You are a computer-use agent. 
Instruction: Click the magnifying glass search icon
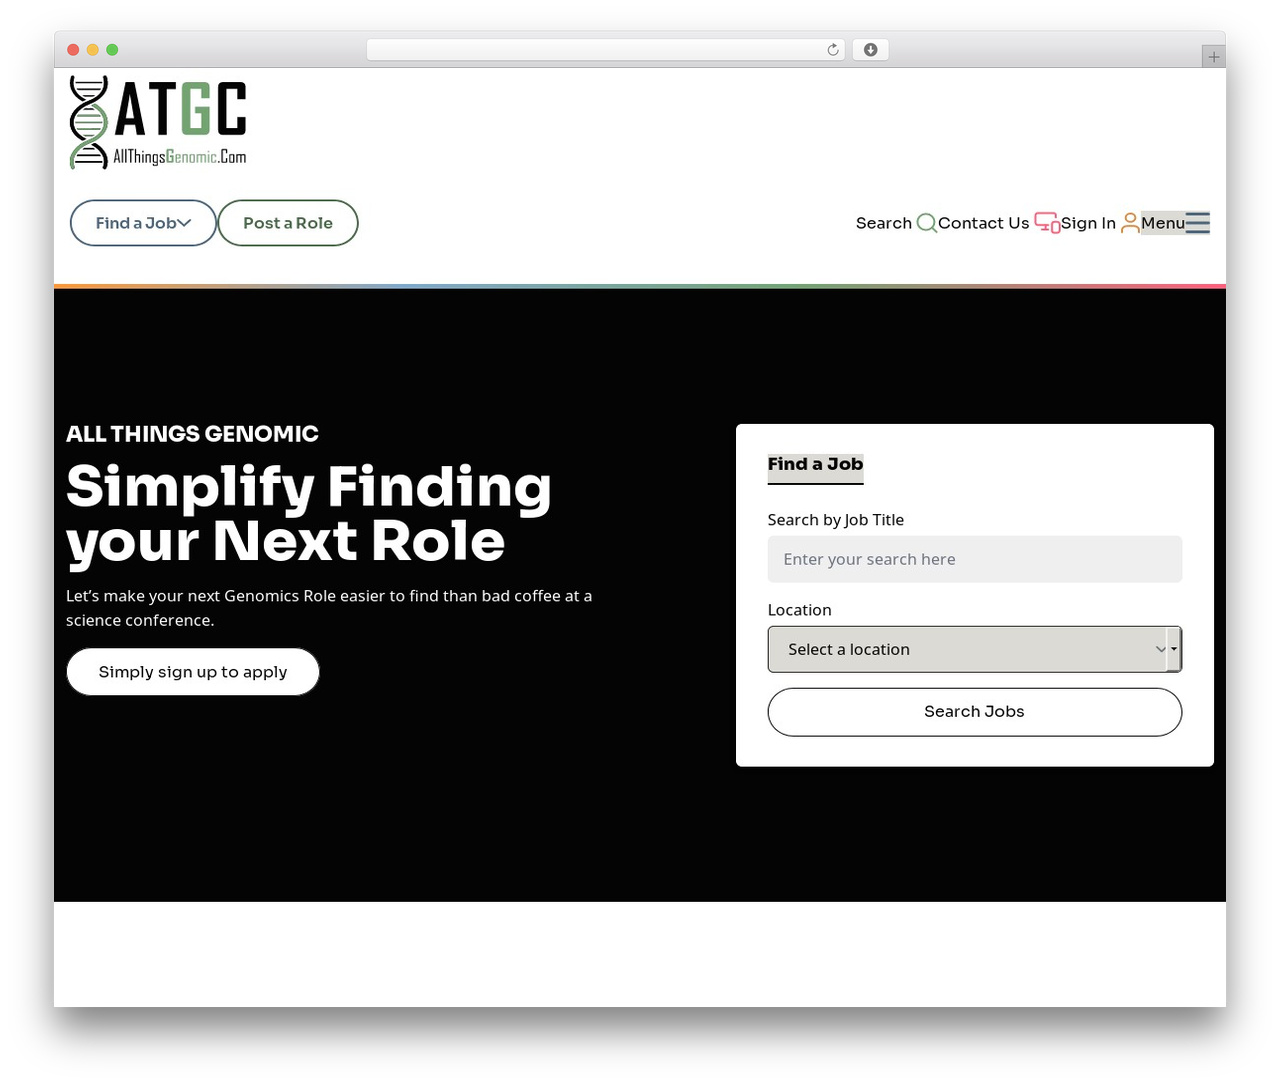[926, 223]
